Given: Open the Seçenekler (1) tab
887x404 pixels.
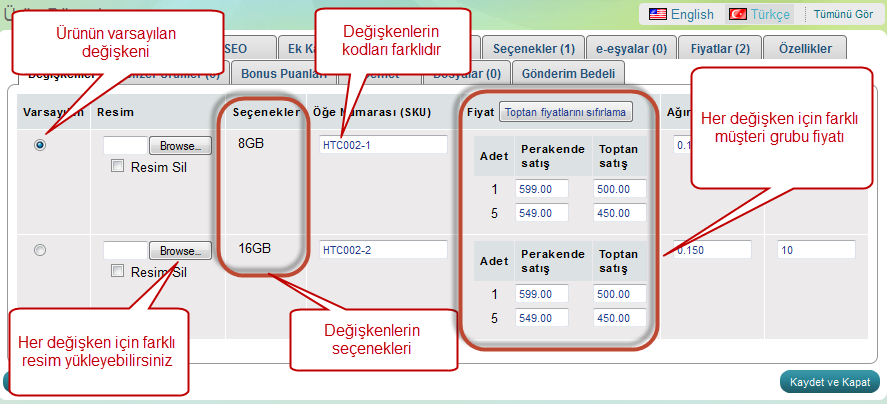Looking at the screenshot, I should point(535,48).
